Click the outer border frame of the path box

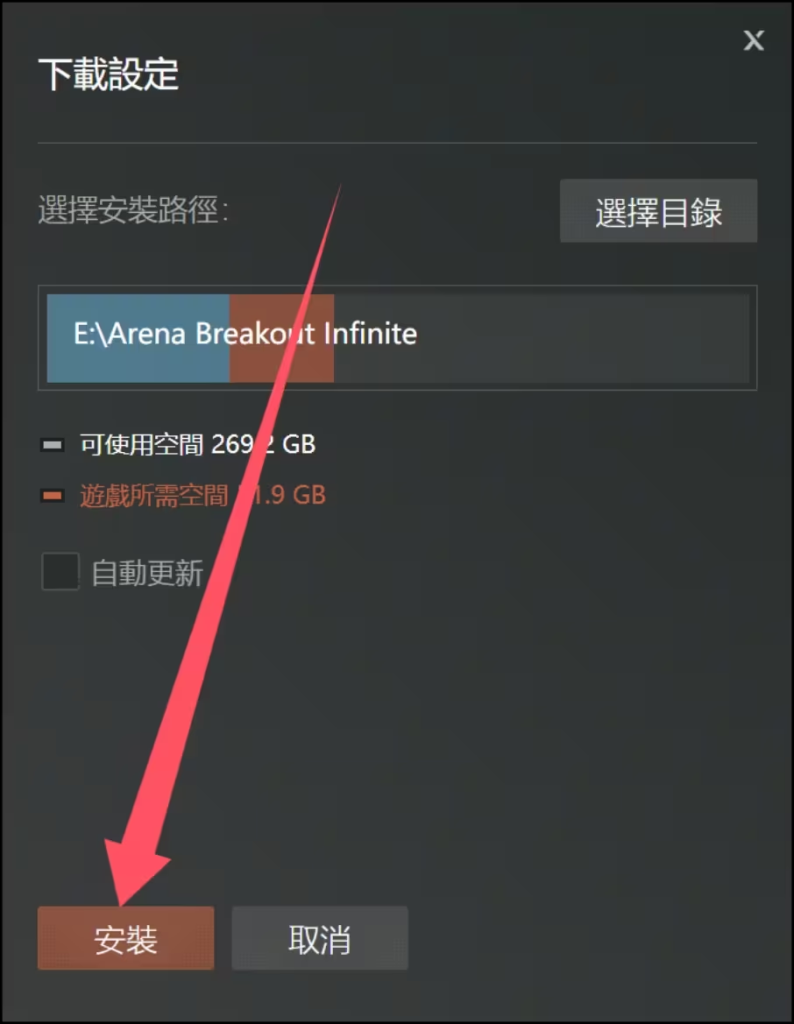tap(397, 287)
